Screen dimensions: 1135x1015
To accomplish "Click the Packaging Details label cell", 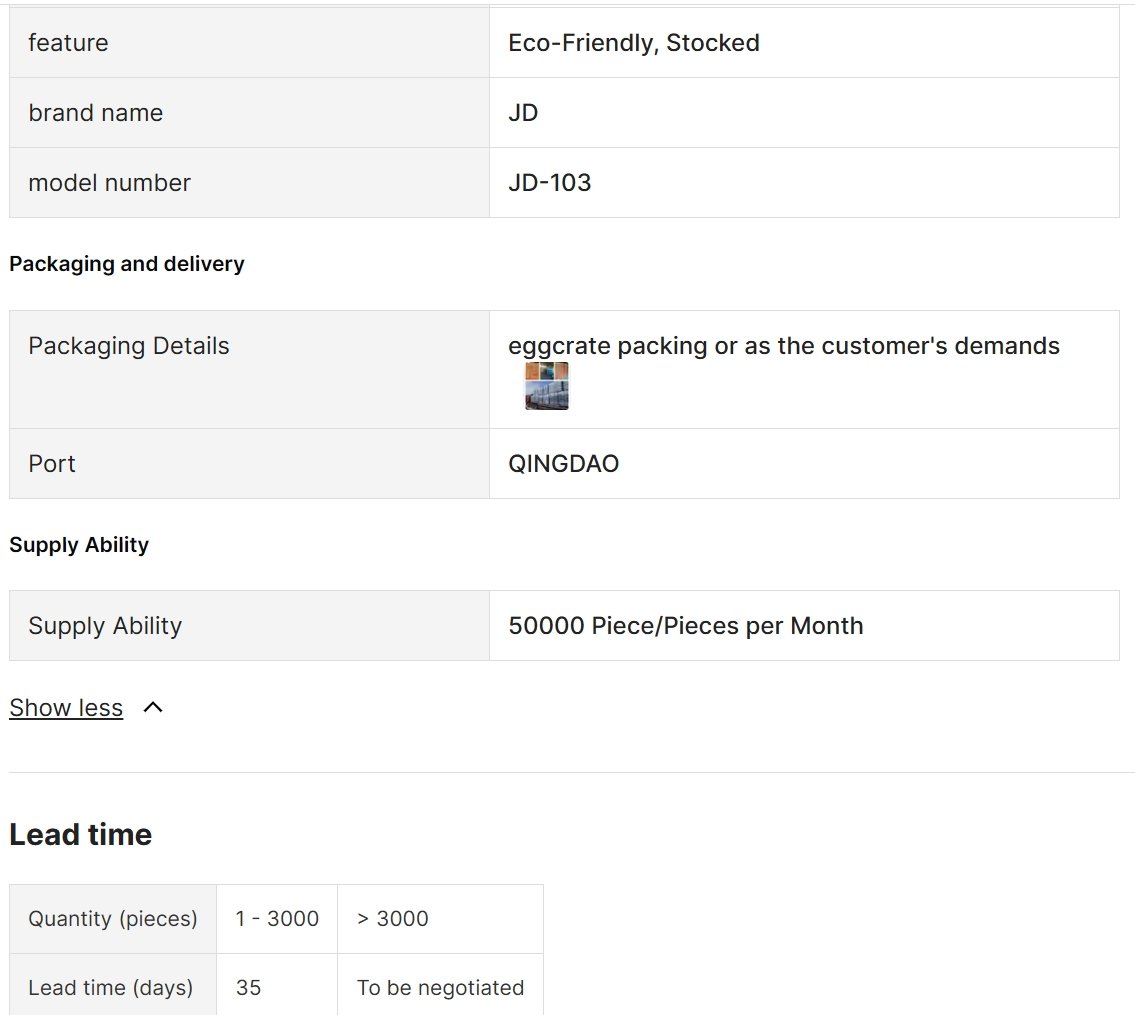I will (249, 369).
